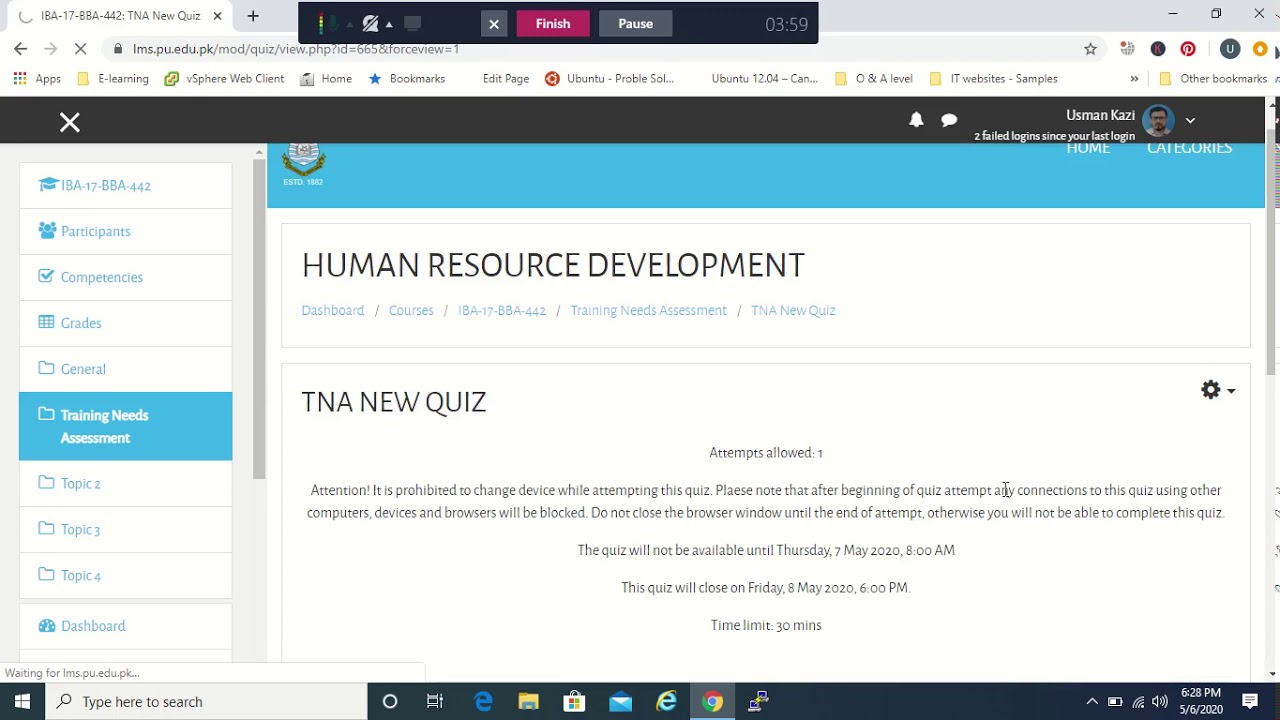The height and width of the screenshot is (720, 1280).
Task: Go to Dashboard from sidebar
Action: point(125,626)
